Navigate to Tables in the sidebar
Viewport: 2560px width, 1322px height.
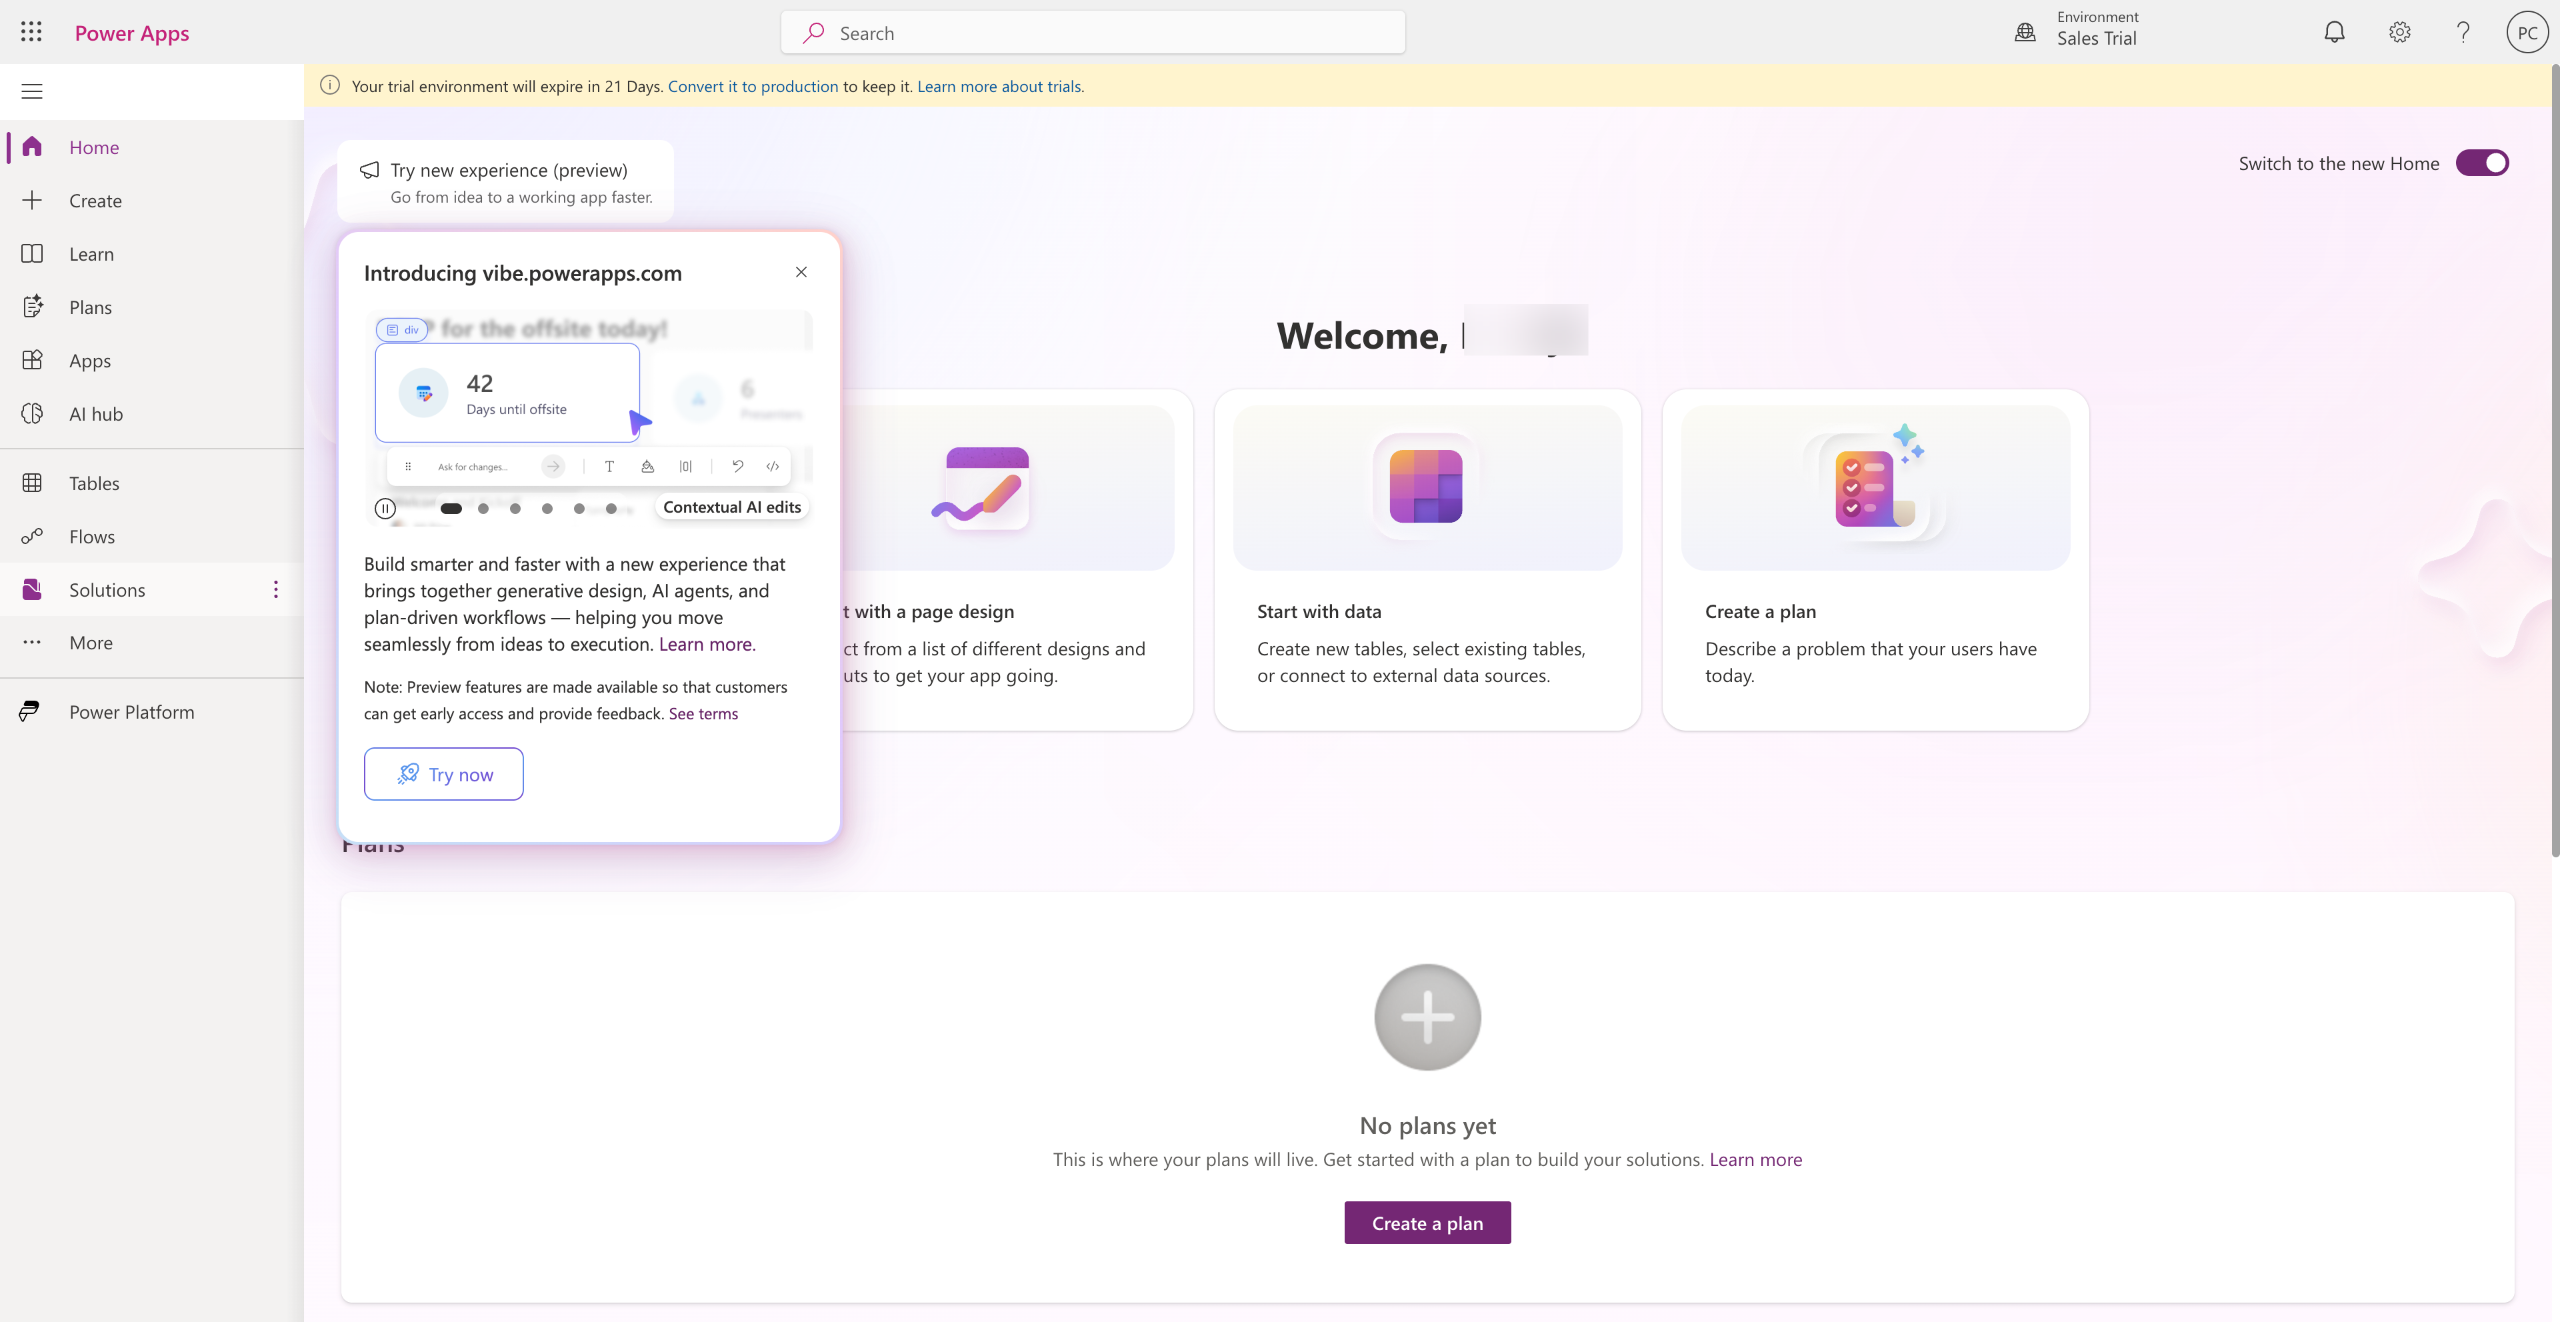tap(94, 483)
